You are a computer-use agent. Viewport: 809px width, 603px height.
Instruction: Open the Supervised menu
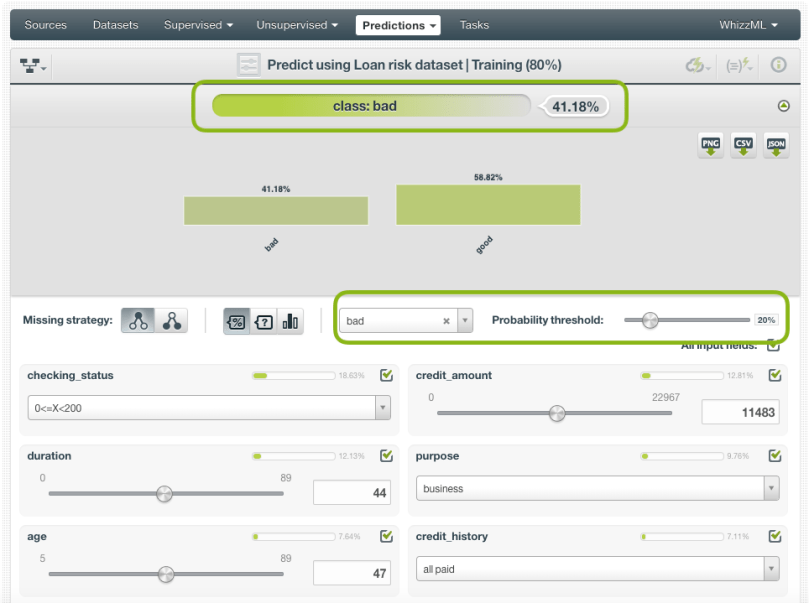198,25
